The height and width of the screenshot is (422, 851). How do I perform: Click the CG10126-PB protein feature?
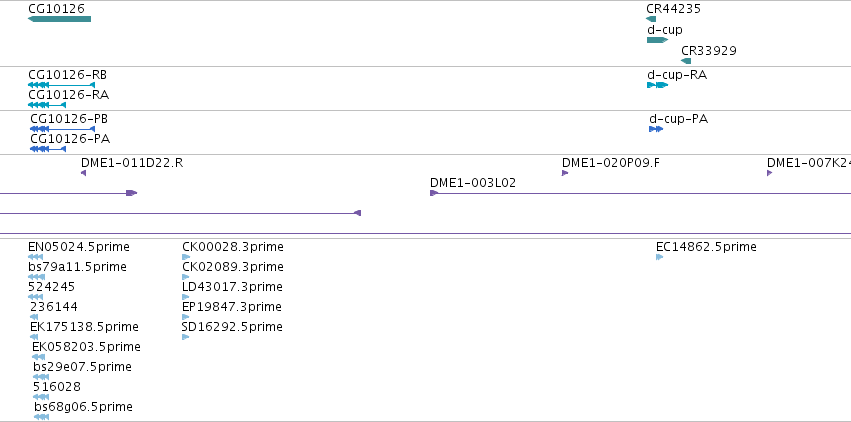tap(62, 129)
